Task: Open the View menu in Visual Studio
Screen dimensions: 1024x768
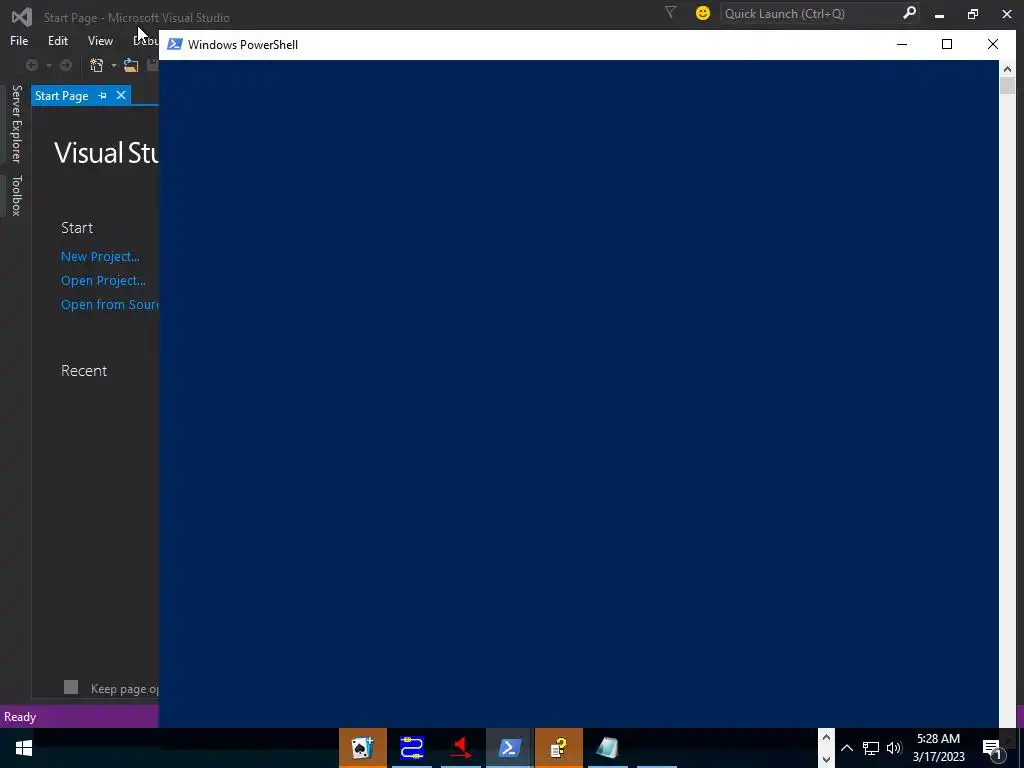Action: 100,40
